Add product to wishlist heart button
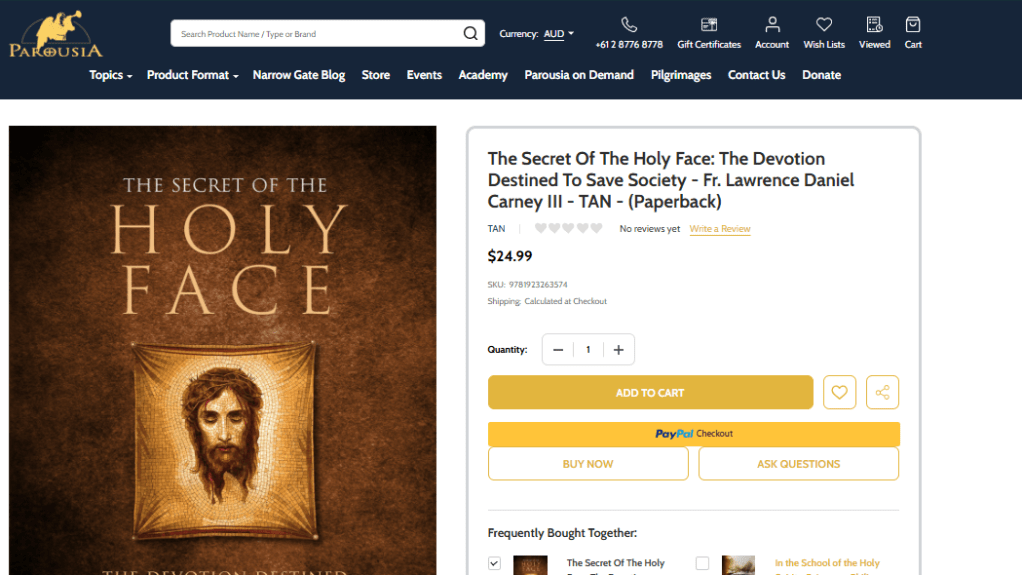The width and height of the screenshot is (1022, 575). coord(840,393)
